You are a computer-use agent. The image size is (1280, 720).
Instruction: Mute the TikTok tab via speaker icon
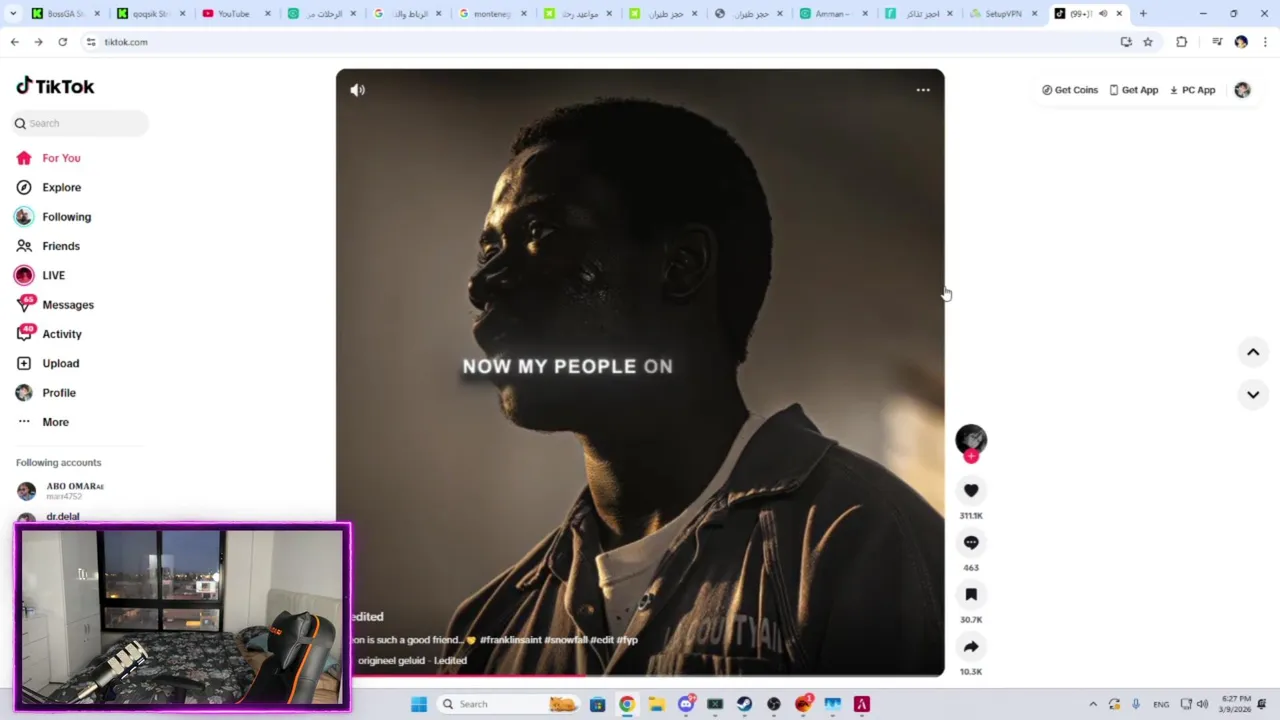(1103, 14)
